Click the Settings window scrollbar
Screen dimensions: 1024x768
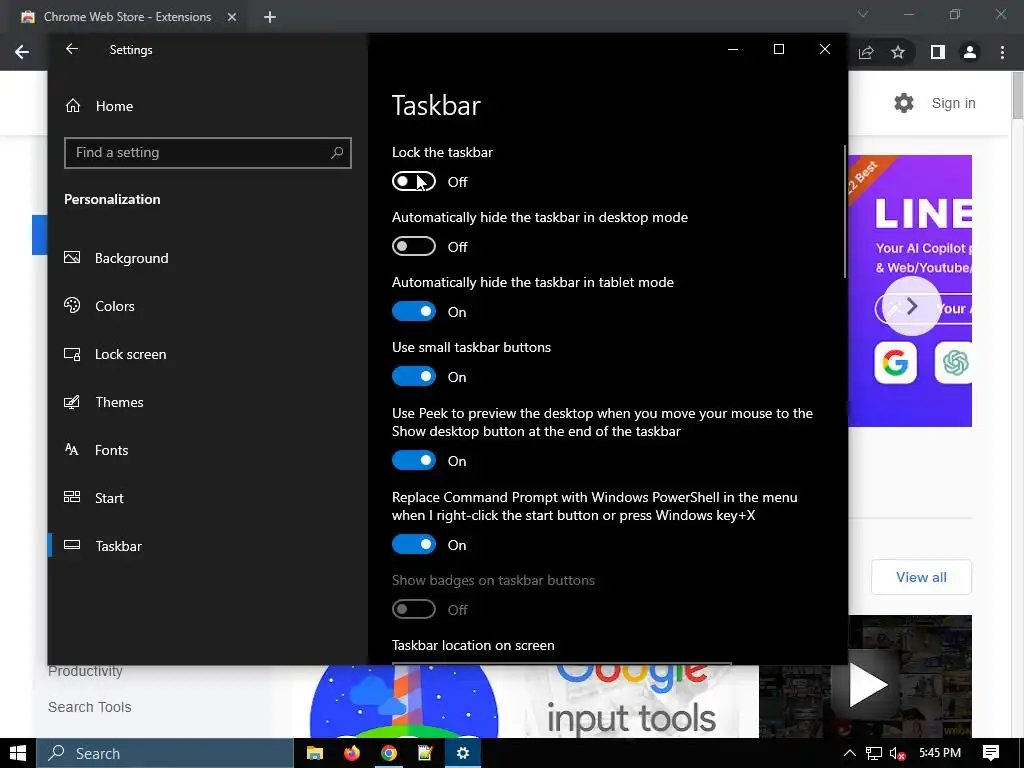845,211
